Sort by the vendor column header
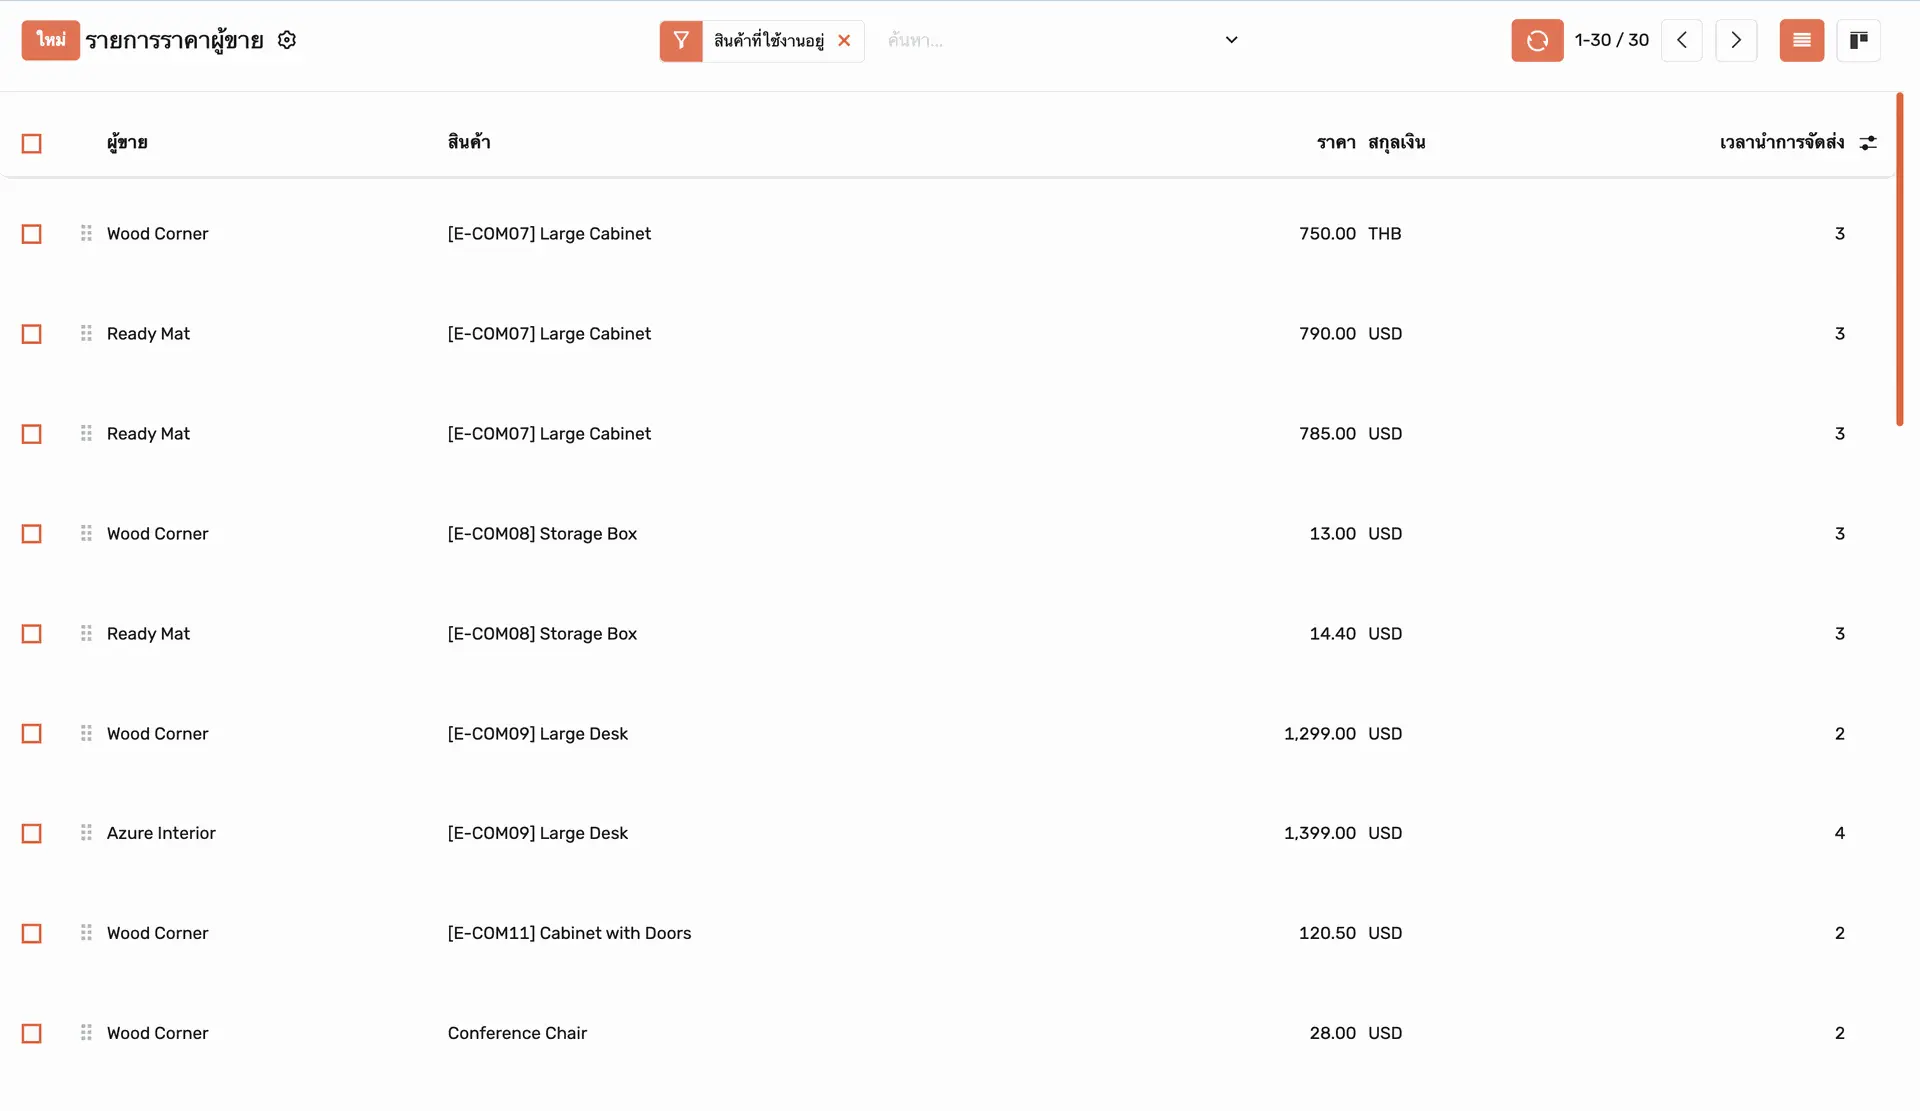This screenshot has width=1920, height=1111. coord(127,142)
